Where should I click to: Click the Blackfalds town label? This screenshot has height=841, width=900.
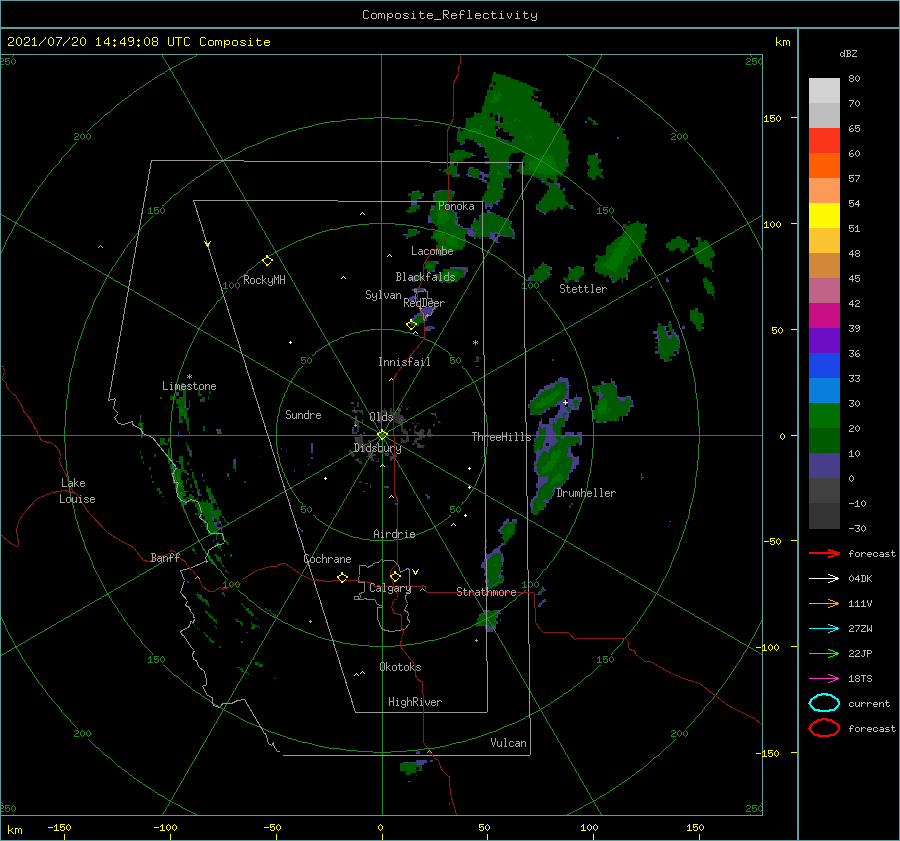425,277
